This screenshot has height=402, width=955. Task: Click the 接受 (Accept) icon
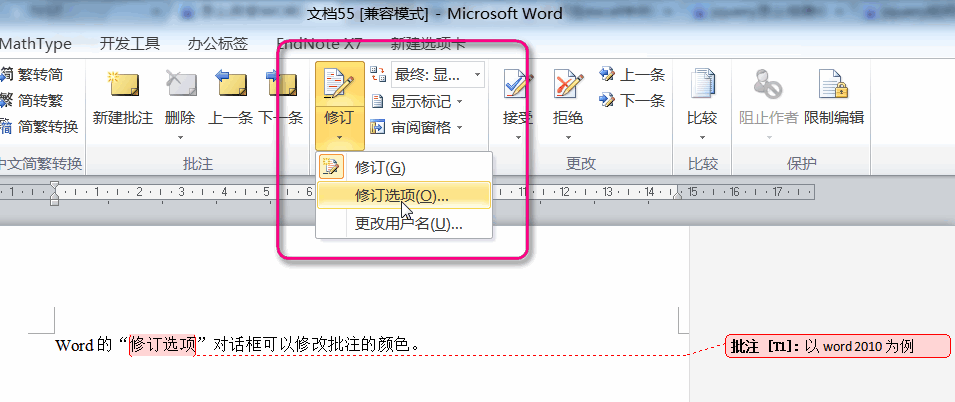518,85
